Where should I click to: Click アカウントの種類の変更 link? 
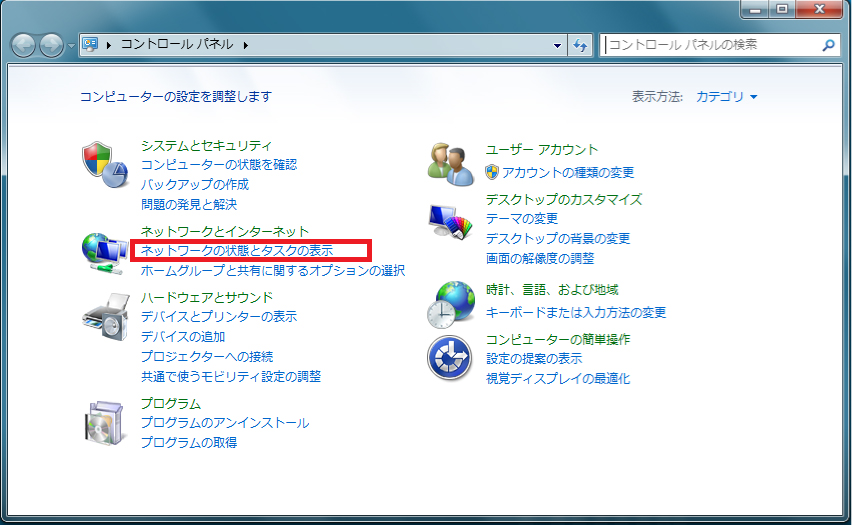coord(568,172)
